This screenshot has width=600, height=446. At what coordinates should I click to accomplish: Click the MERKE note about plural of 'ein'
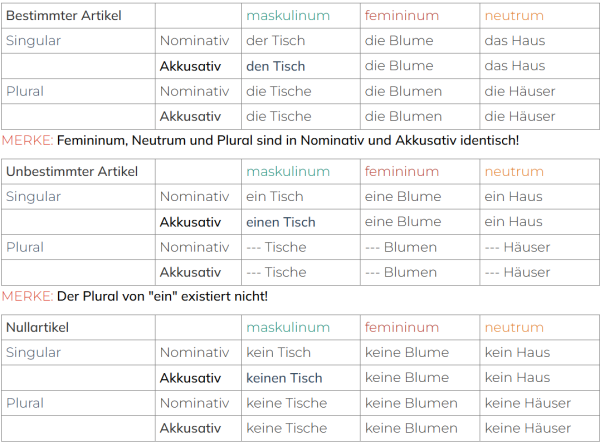[135, 296]
